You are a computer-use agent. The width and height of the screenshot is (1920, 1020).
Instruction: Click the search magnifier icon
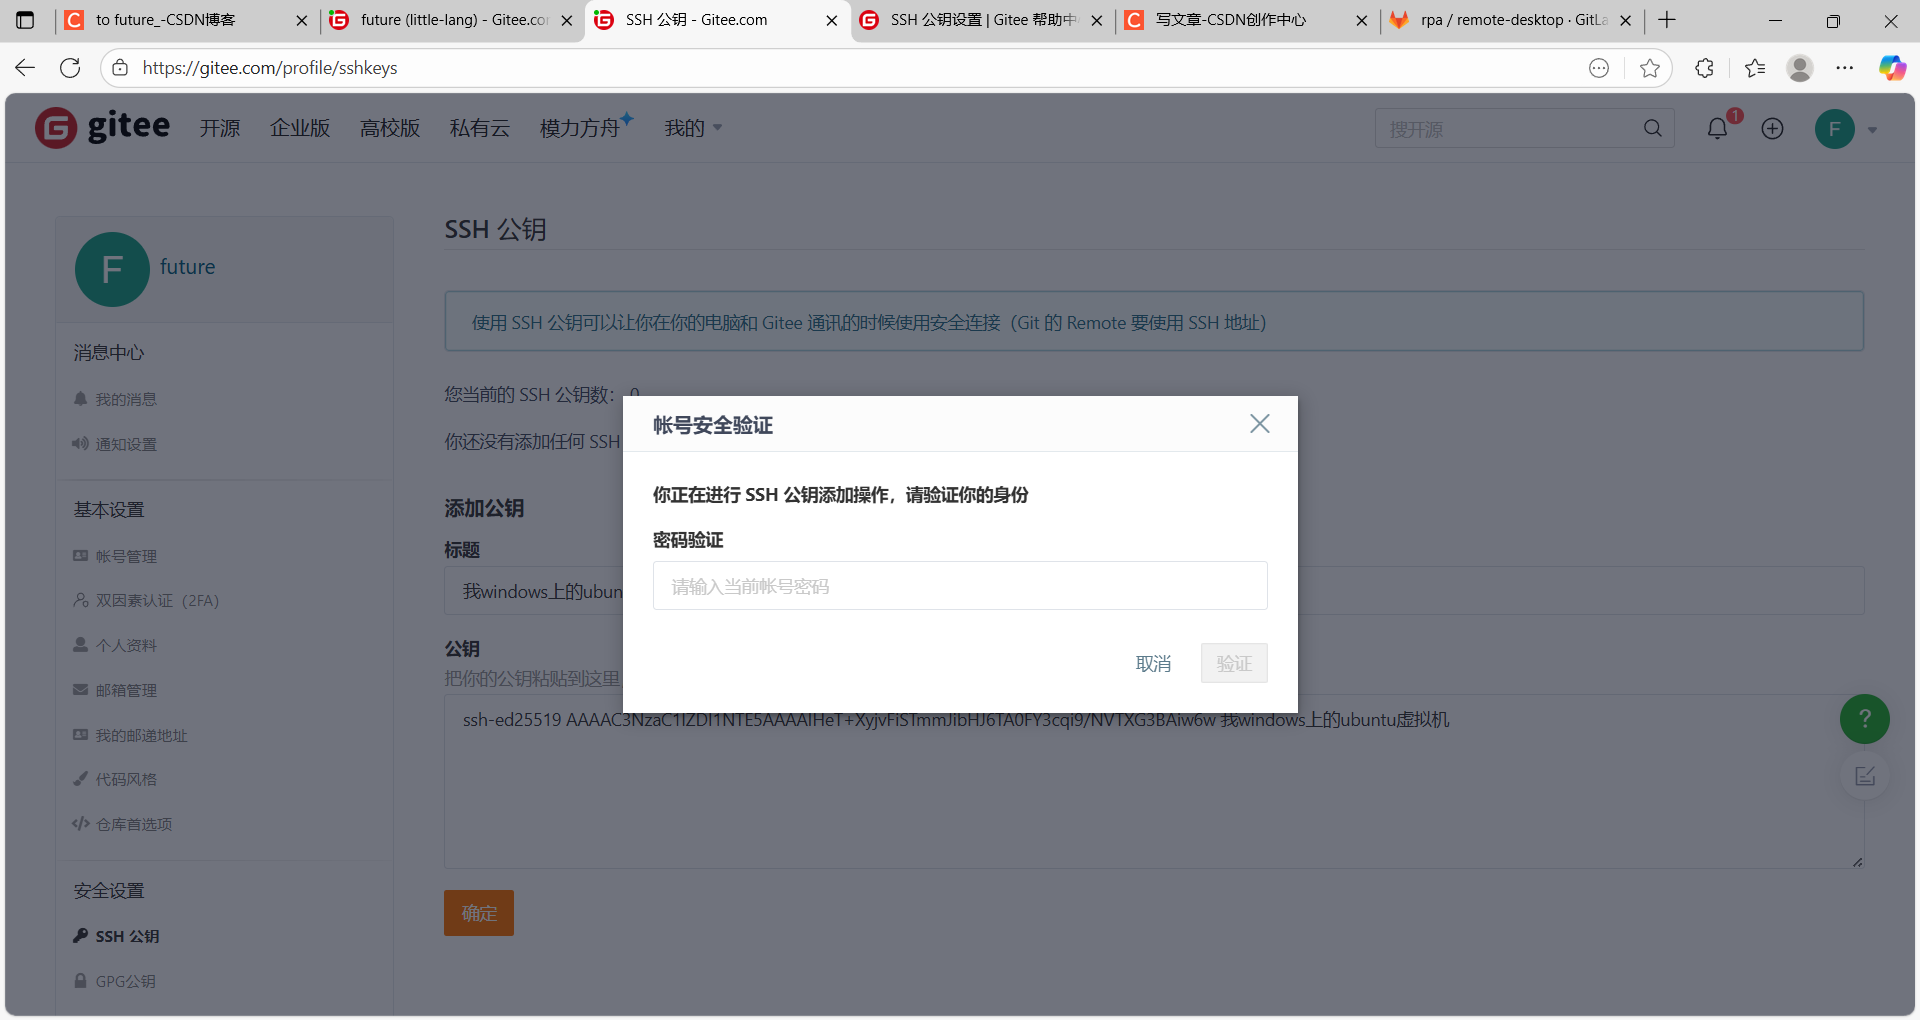click(x=1653, y=129)
